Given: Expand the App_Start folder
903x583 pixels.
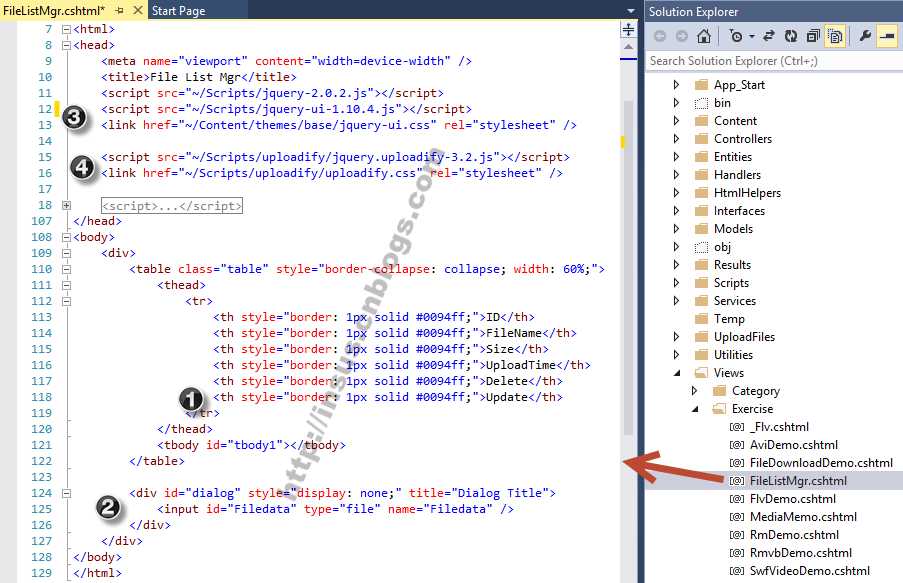Looking at the screenshot, I should point(676,85).
